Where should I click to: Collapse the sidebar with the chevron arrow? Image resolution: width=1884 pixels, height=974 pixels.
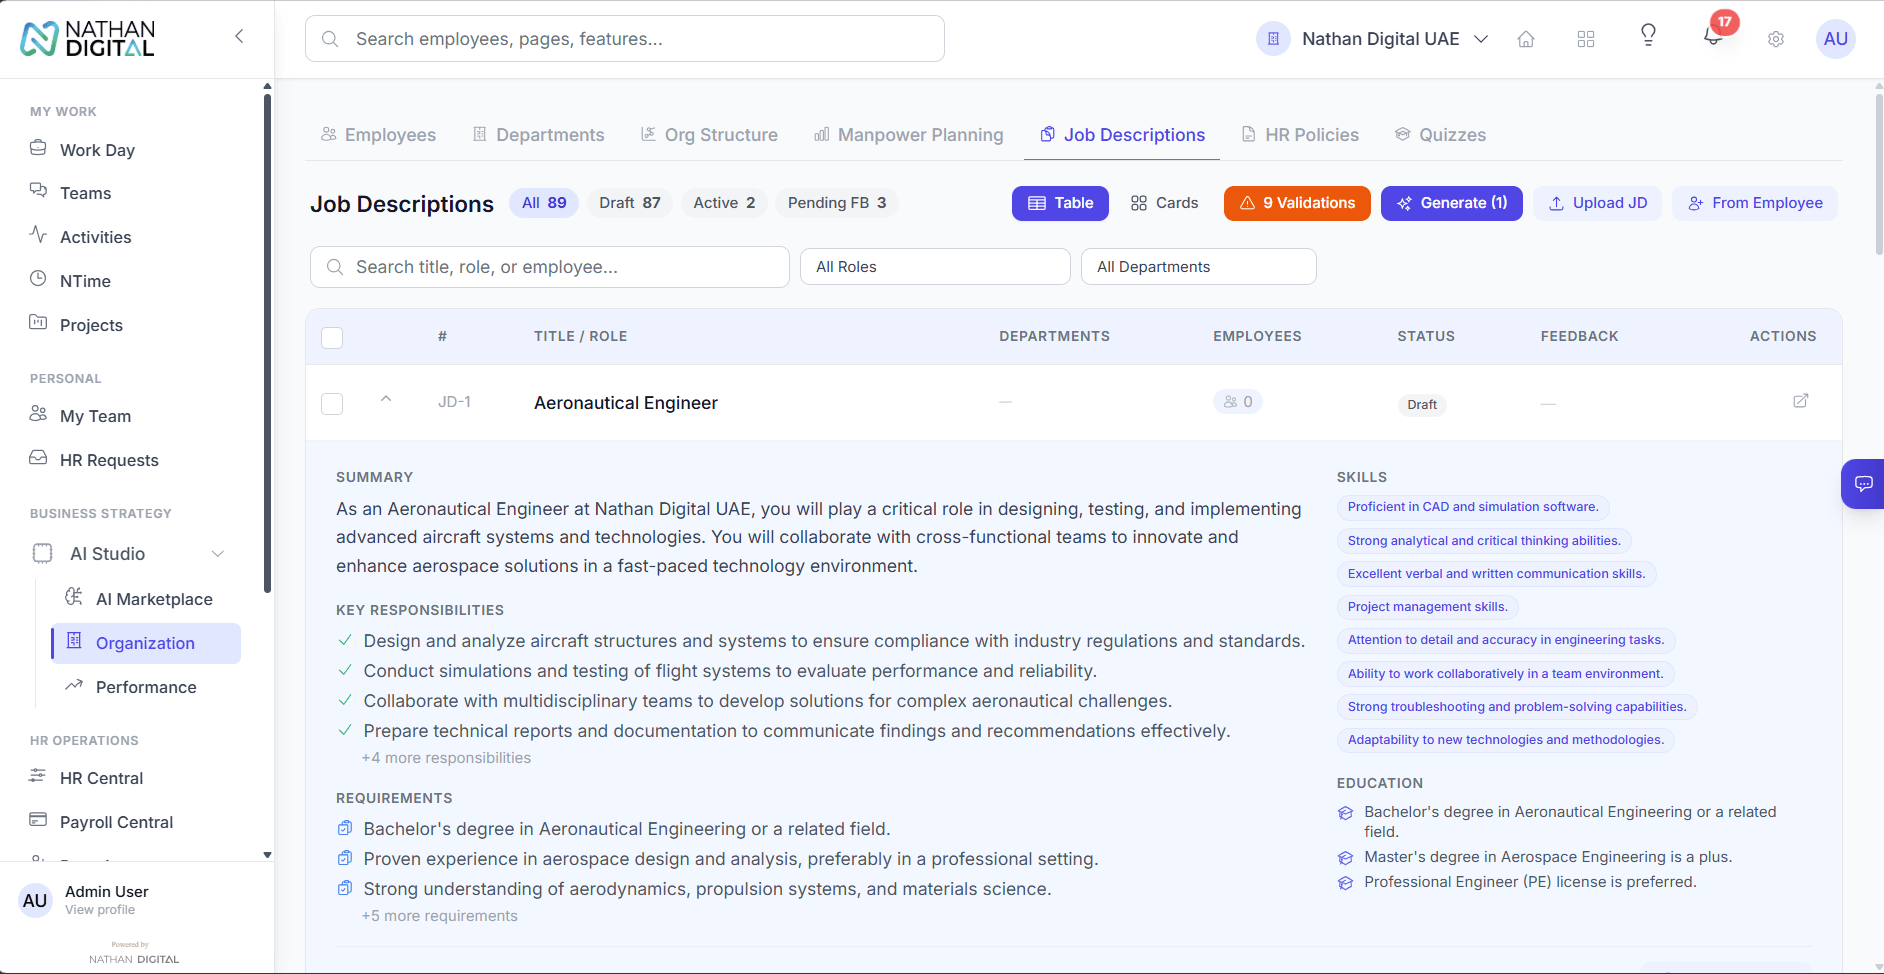(x=239, y=37)
